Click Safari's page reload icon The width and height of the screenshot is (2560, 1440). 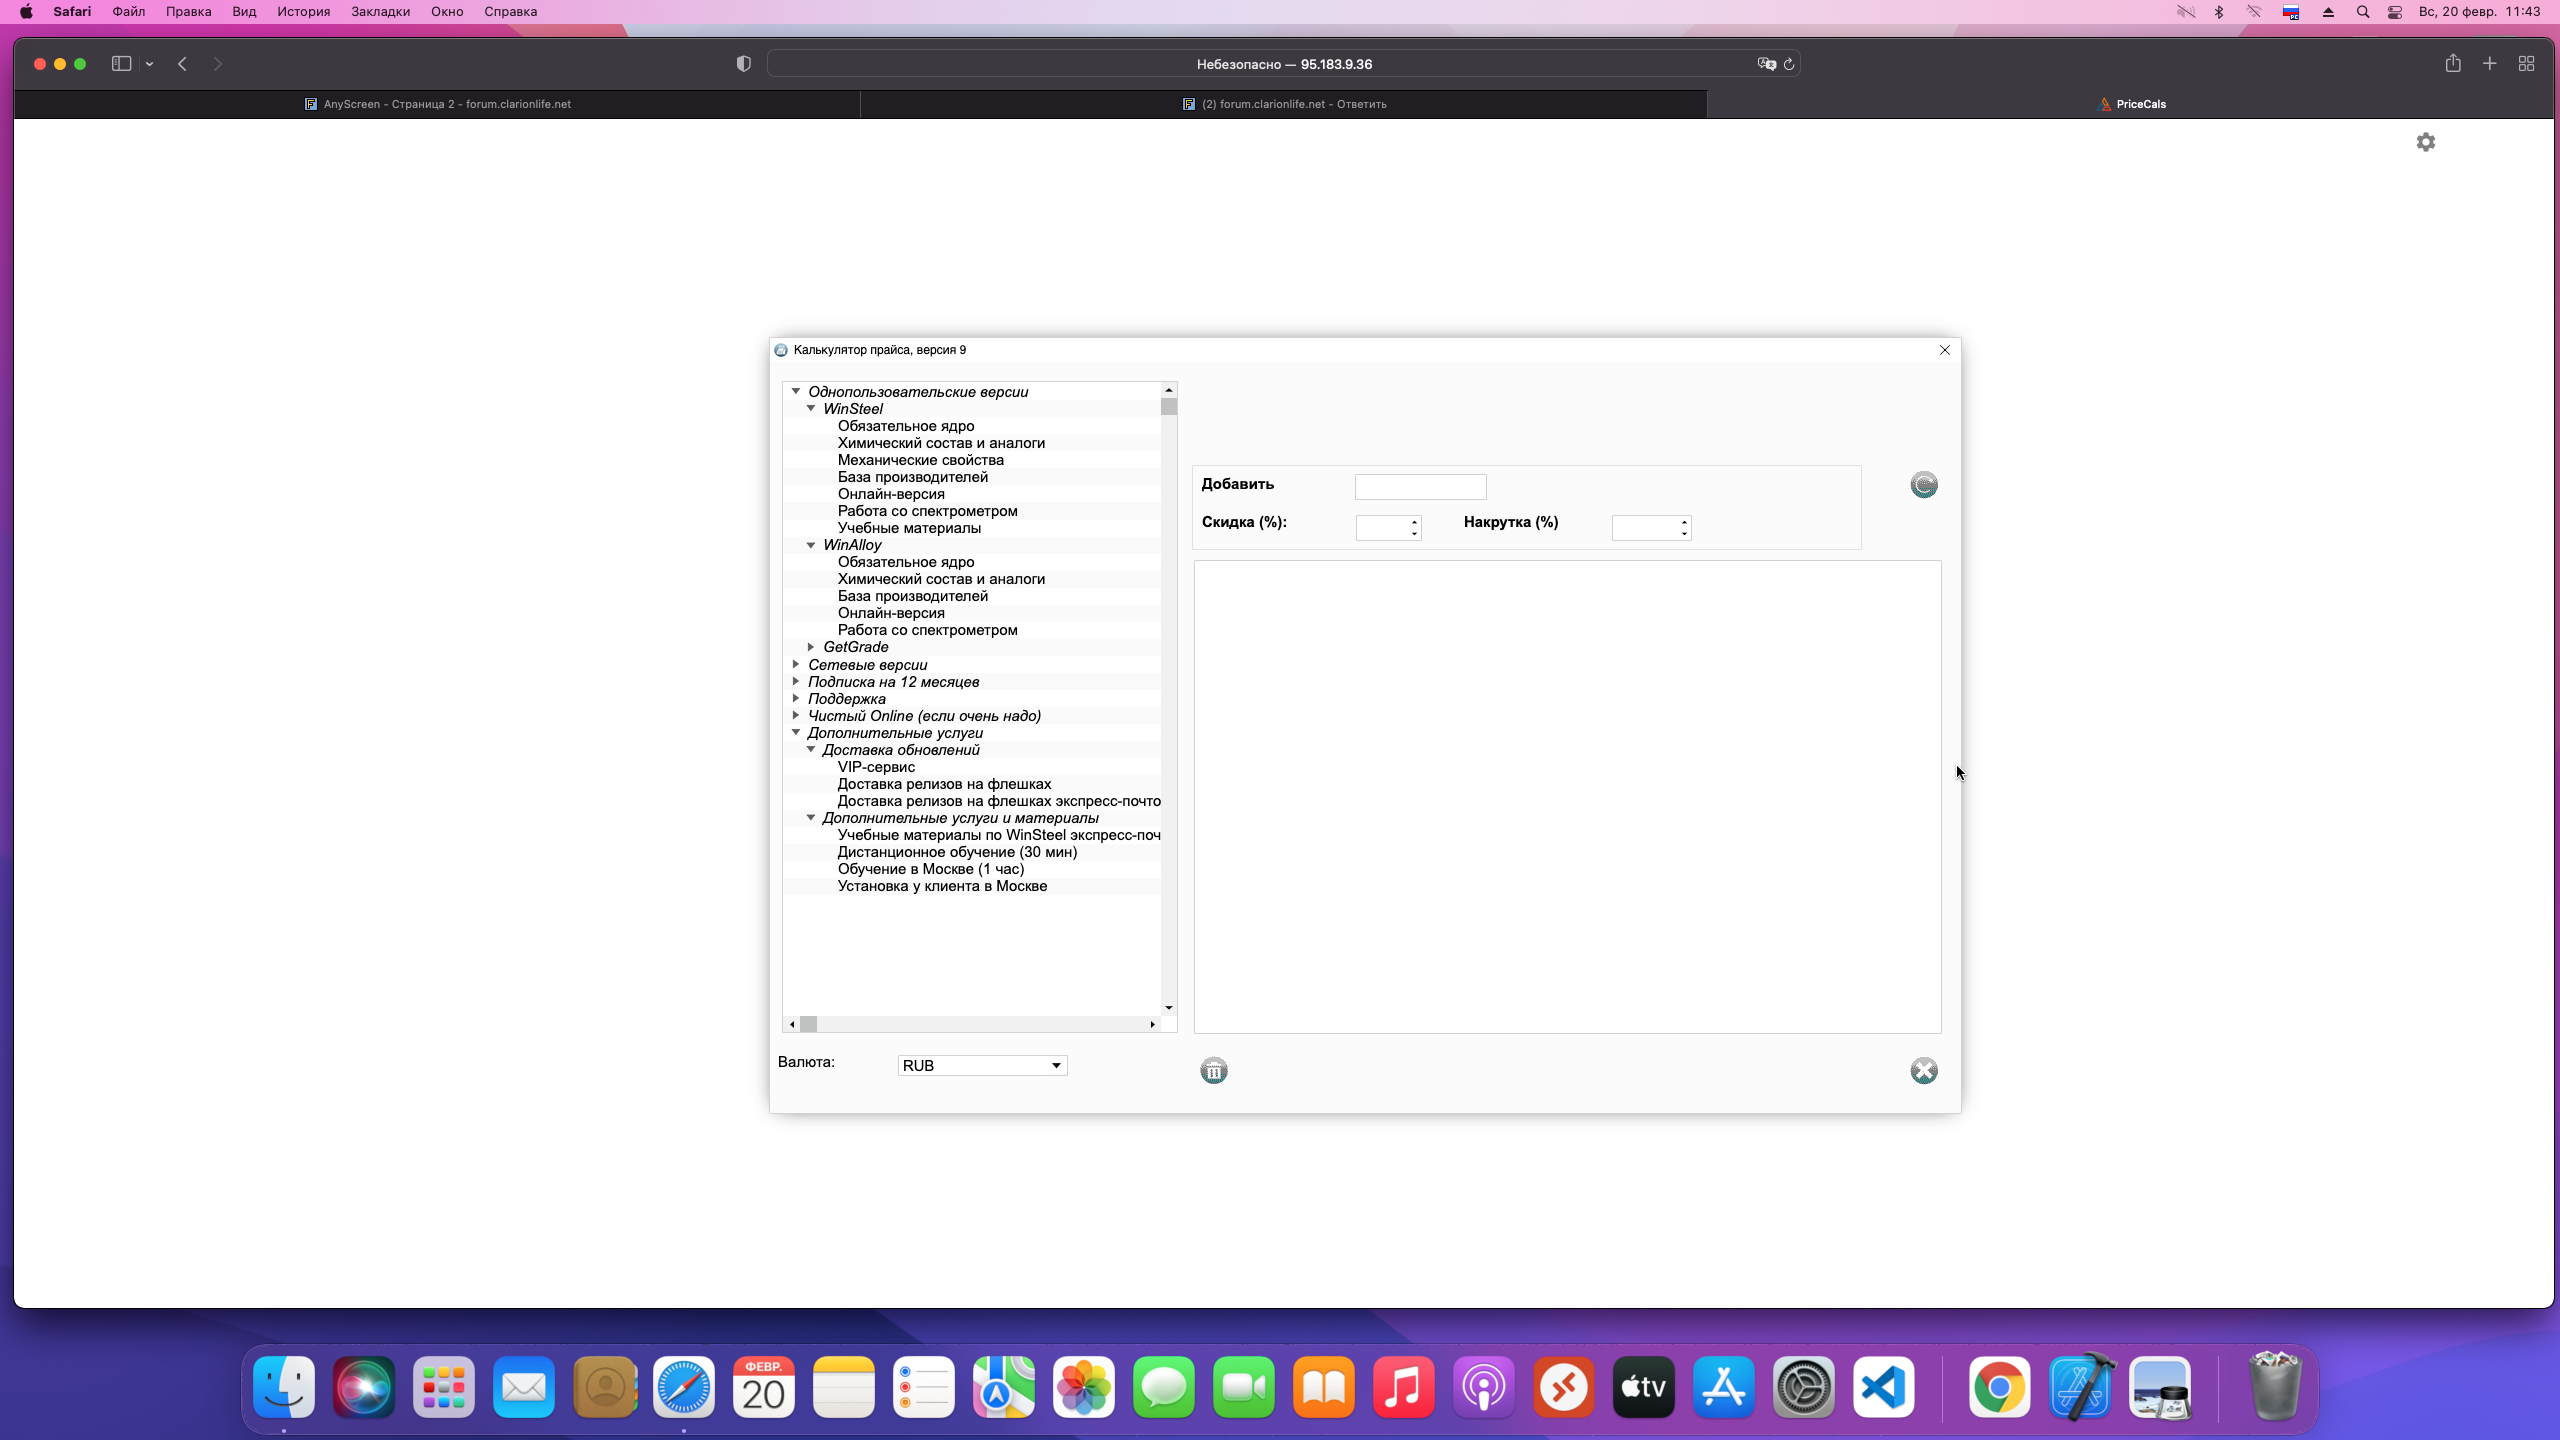1789,64
